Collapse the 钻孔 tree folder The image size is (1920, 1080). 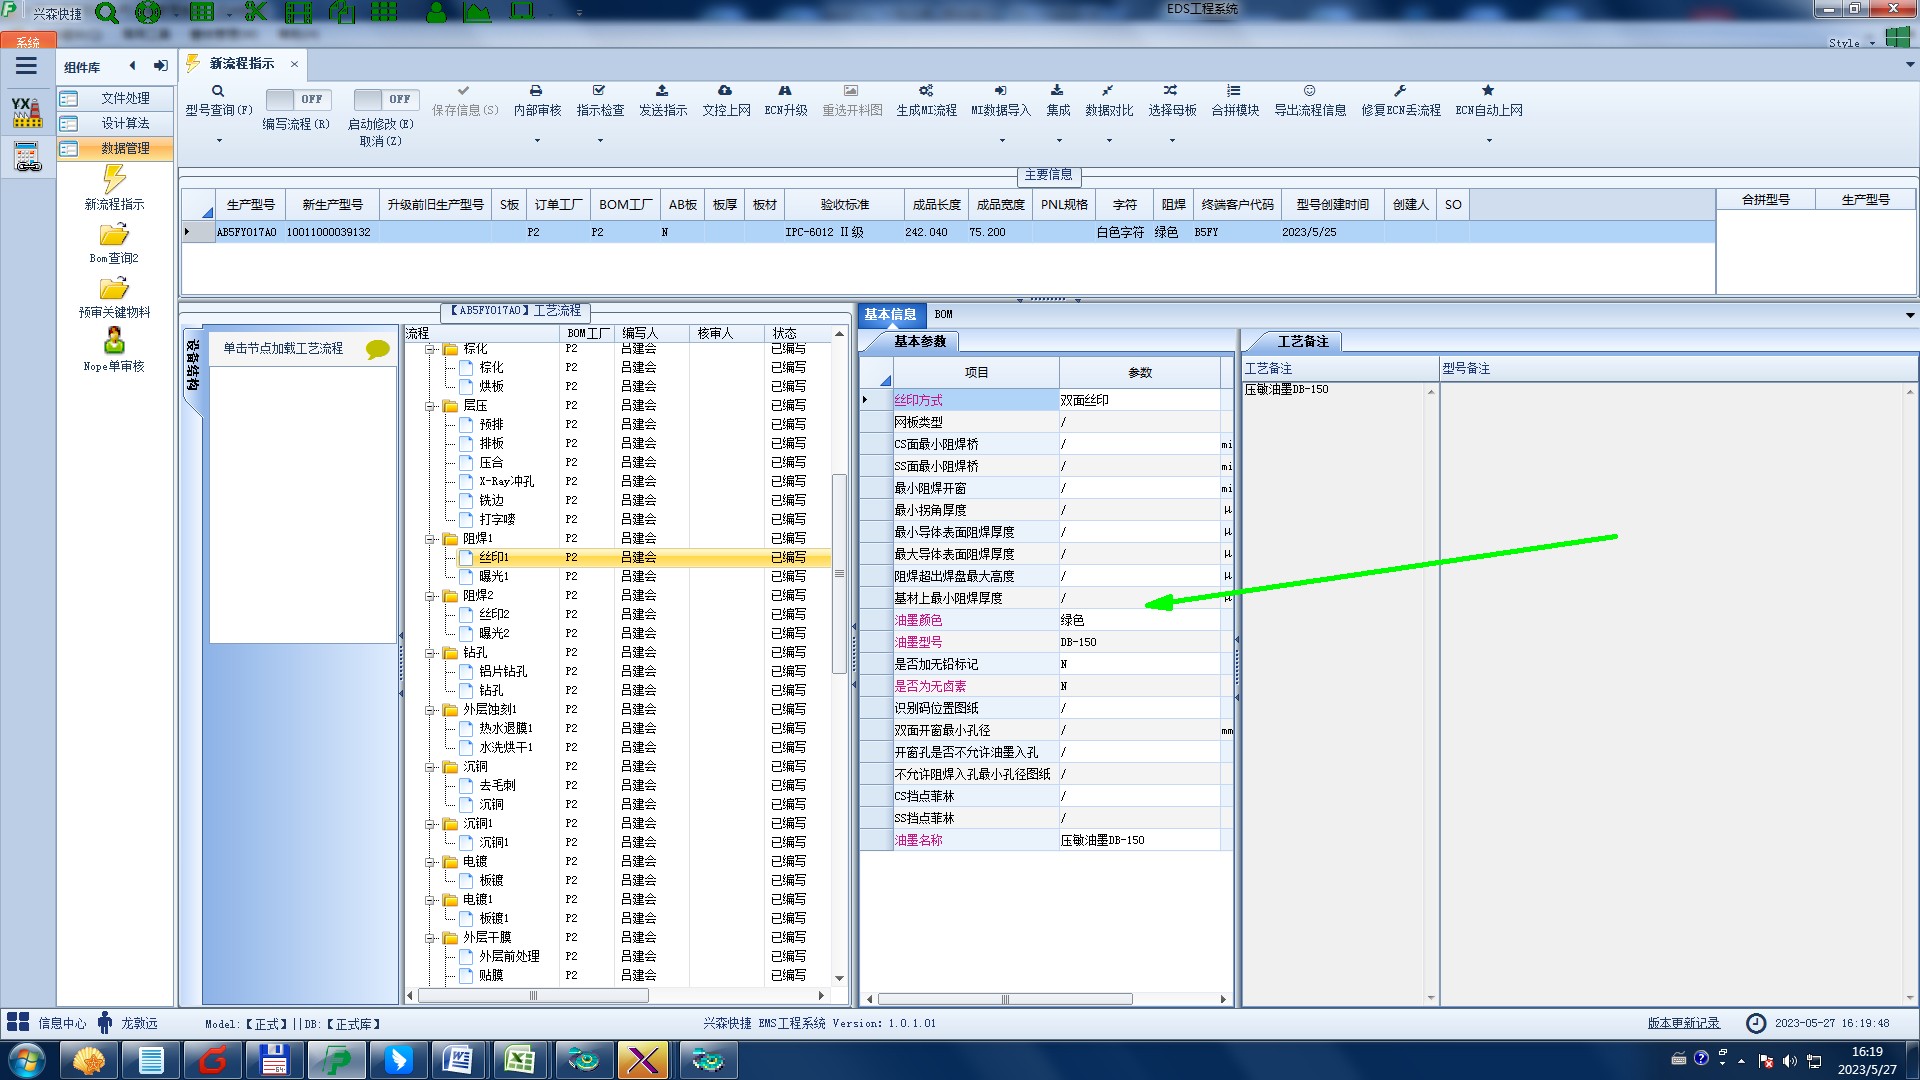(431, 653)
